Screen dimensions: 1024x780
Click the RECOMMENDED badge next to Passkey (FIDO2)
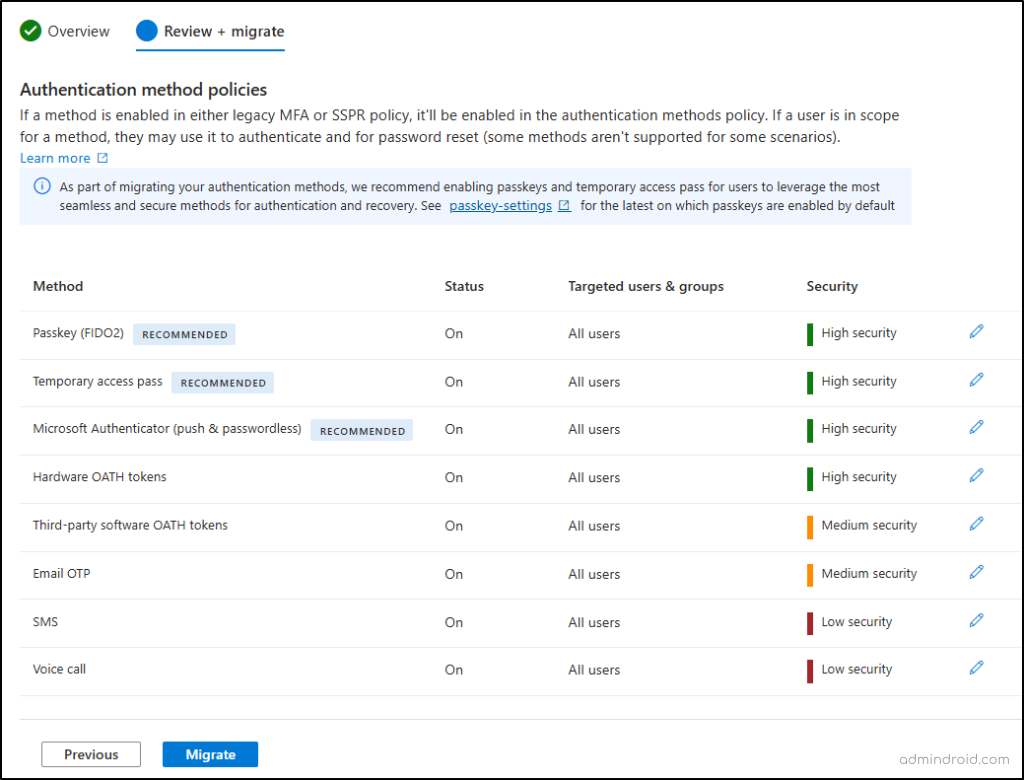tap(184, 334)
